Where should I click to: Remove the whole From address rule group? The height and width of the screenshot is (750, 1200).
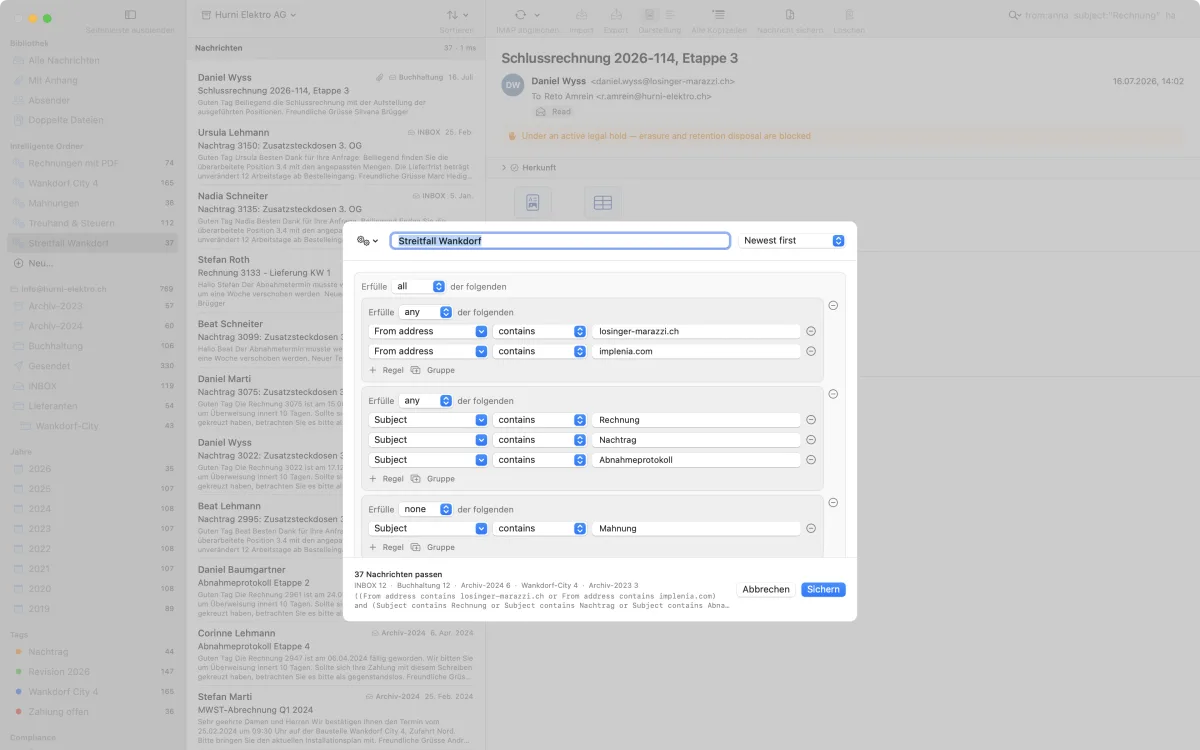[833, 306]
